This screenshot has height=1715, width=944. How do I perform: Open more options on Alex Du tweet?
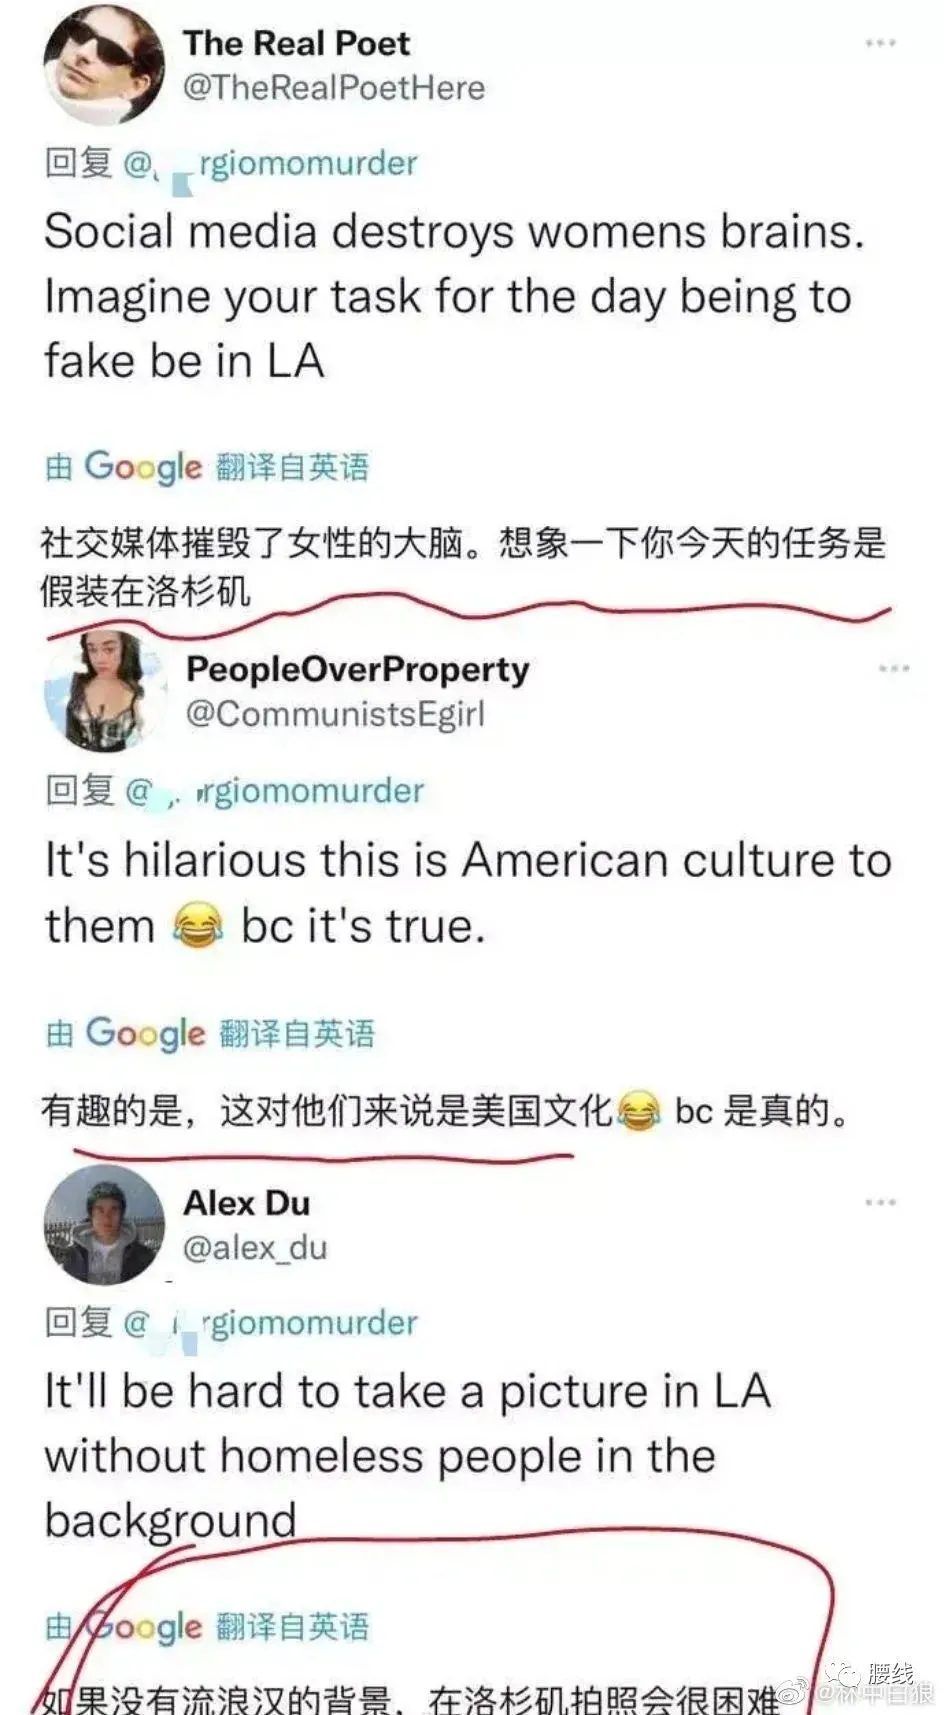click(x=880, y=1201)
